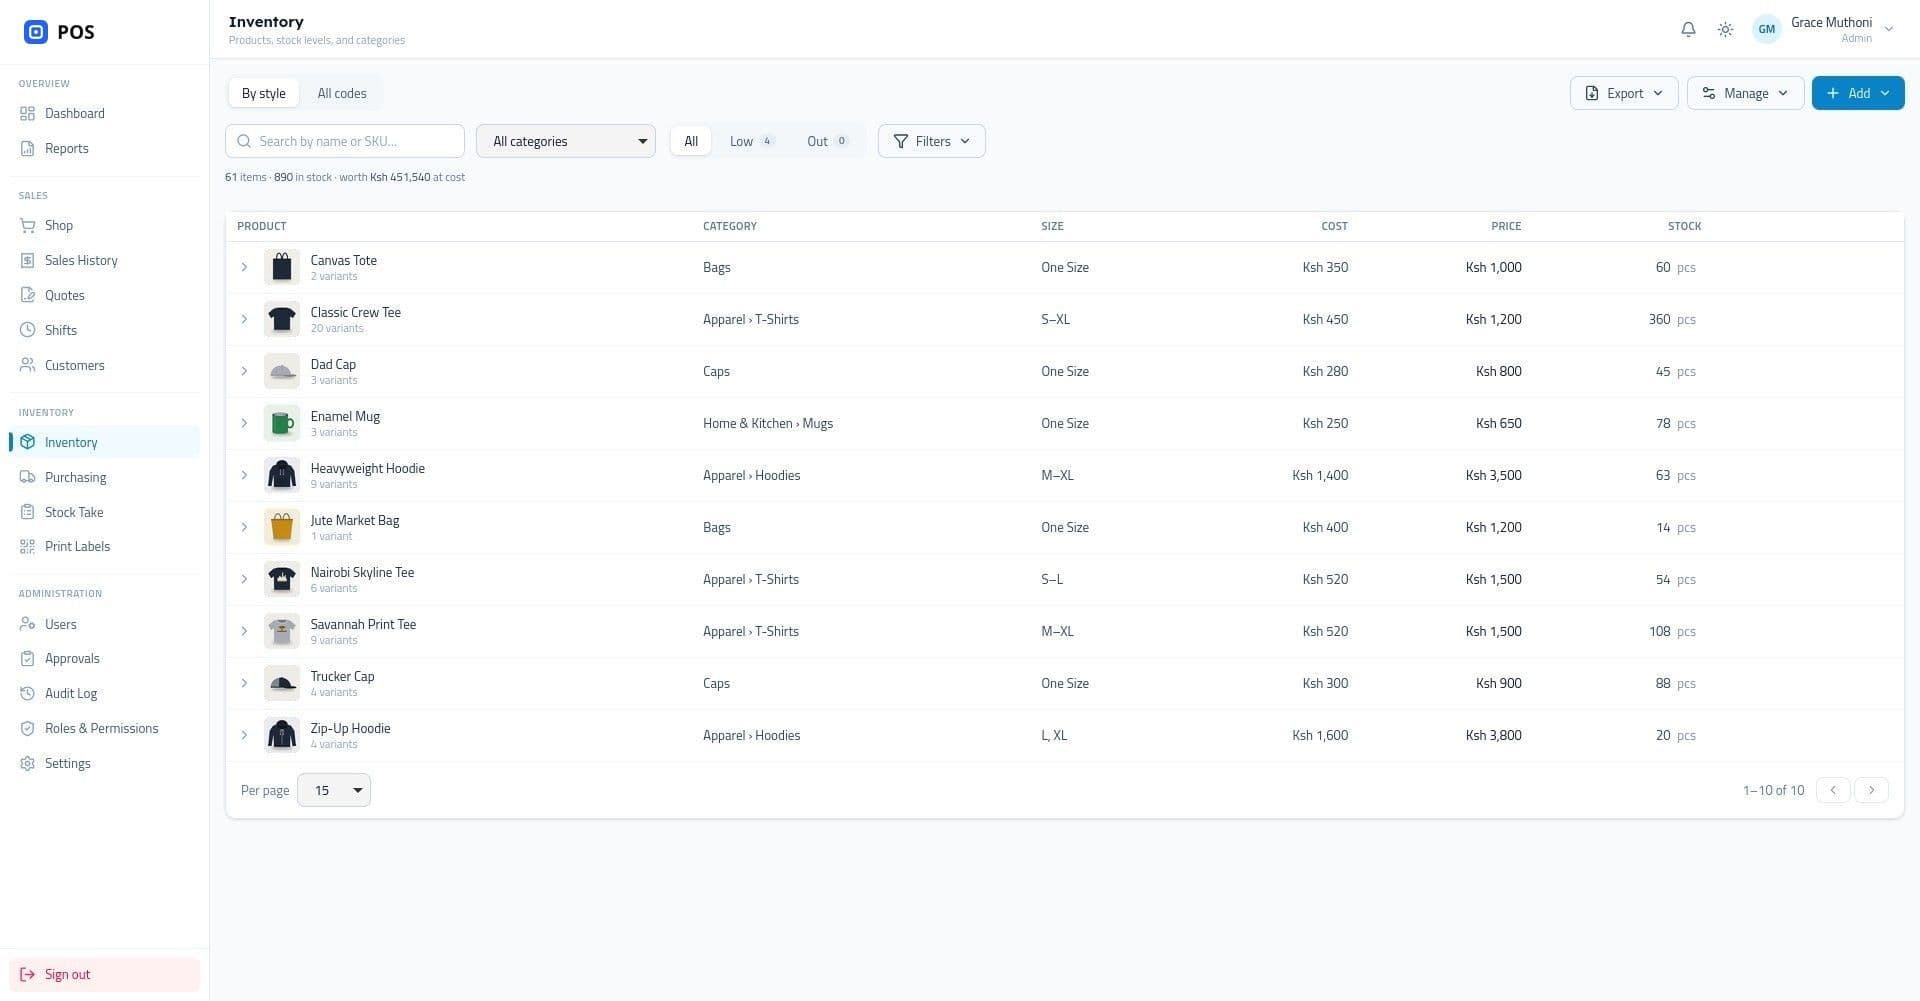Open Dashboard from the sidebar

coord(104,114)
